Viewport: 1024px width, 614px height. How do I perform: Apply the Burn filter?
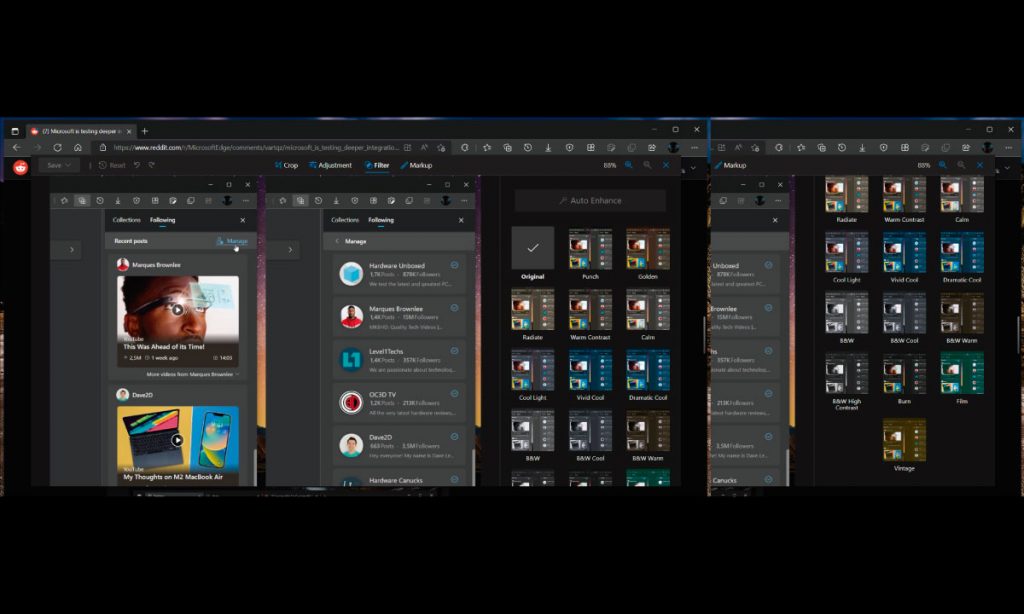coord(904,374)
